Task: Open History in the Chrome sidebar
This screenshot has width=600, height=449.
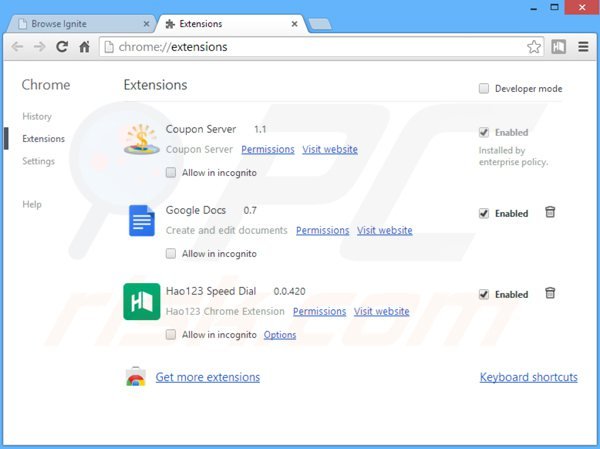Action: [37, 116]
